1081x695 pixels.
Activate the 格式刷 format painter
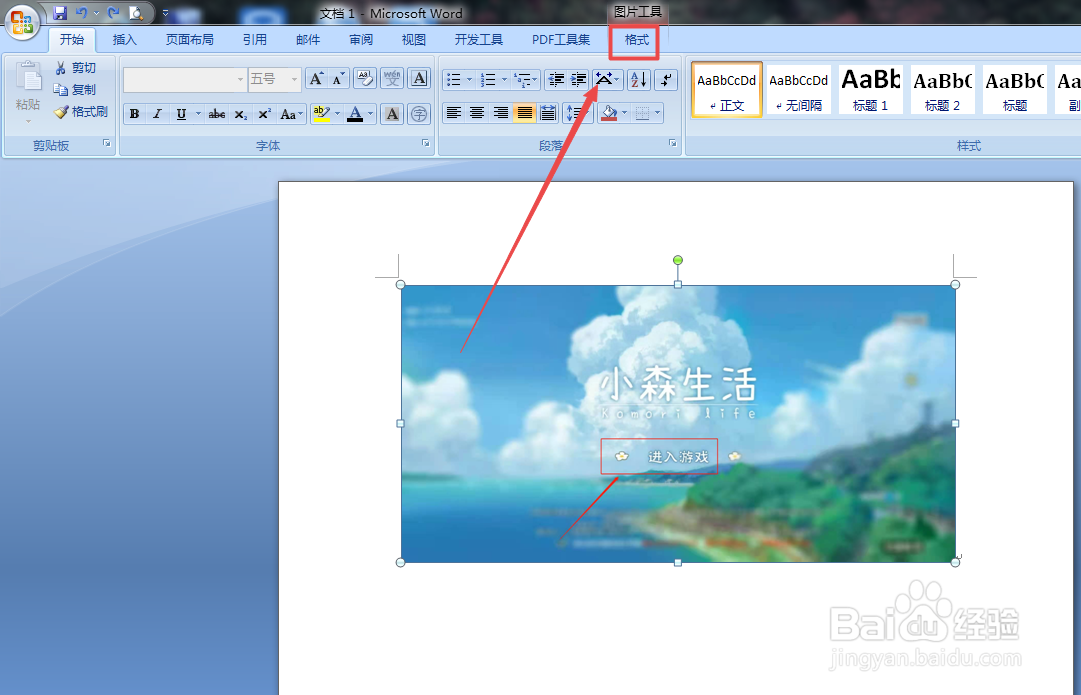pos(81,112)
